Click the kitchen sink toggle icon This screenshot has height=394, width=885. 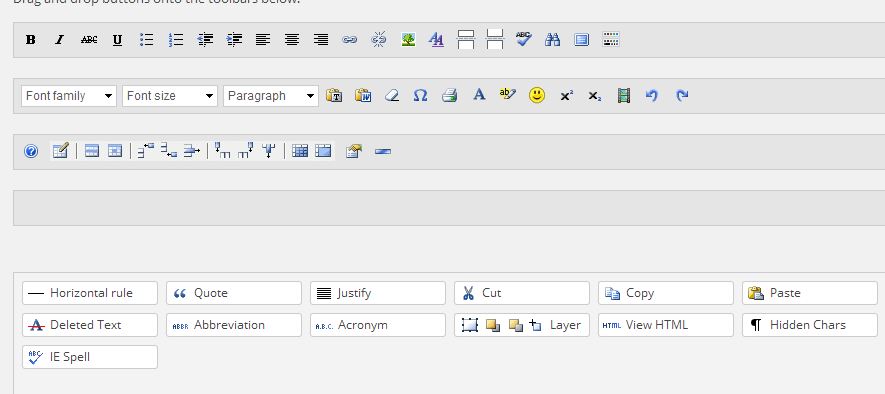(611, 40)
